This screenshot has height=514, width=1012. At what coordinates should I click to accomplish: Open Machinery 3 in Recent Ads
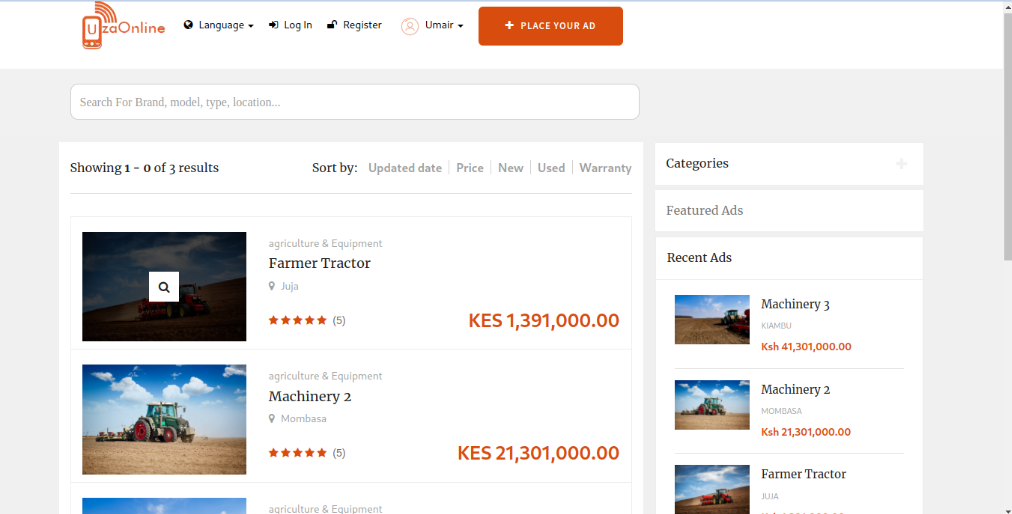click(795, 304)
